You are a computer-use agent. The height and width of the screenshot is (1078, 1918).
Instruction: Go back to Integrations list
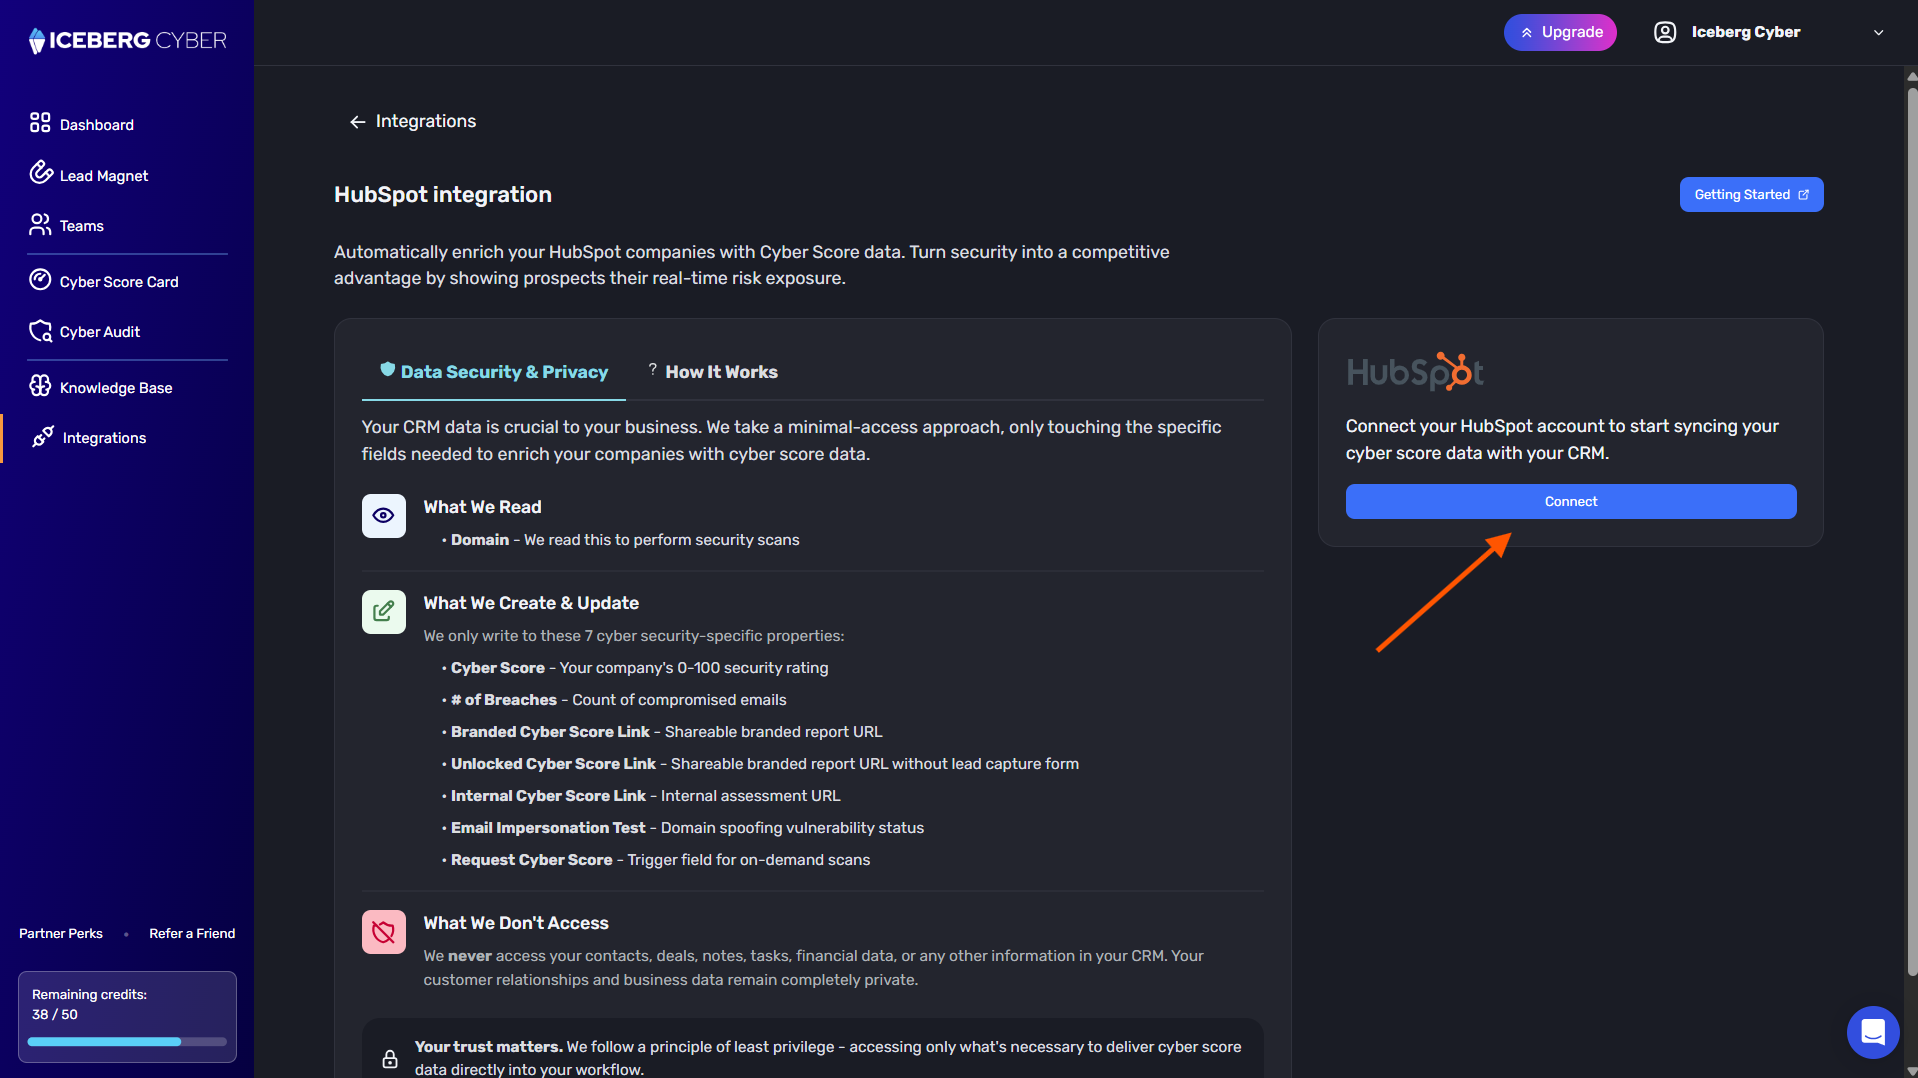(412, 121)
